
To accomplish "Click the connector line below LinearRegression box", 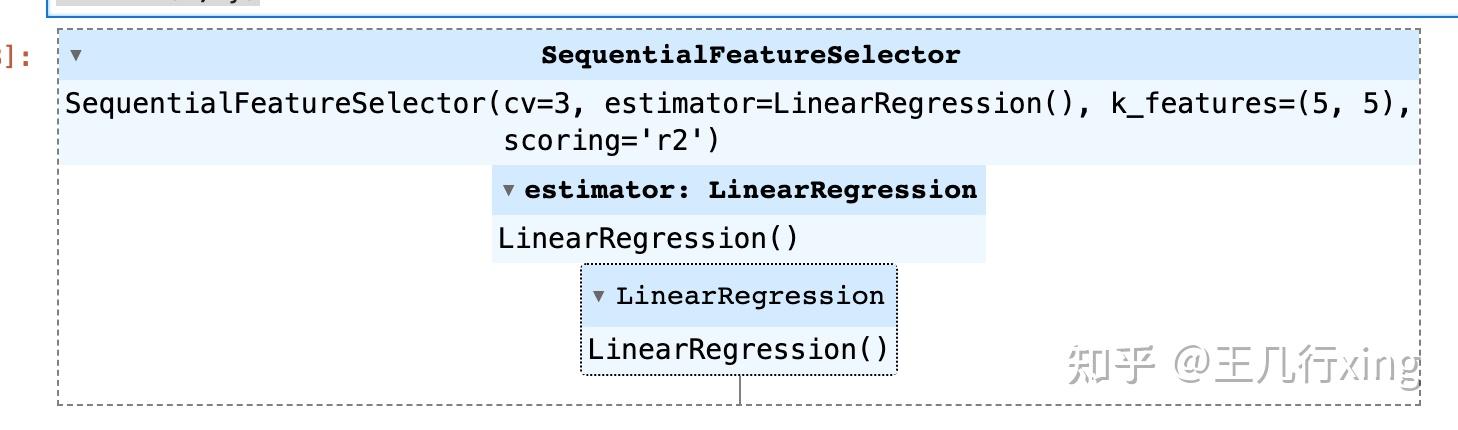I will pyautogui.click(x=740, y=390).
